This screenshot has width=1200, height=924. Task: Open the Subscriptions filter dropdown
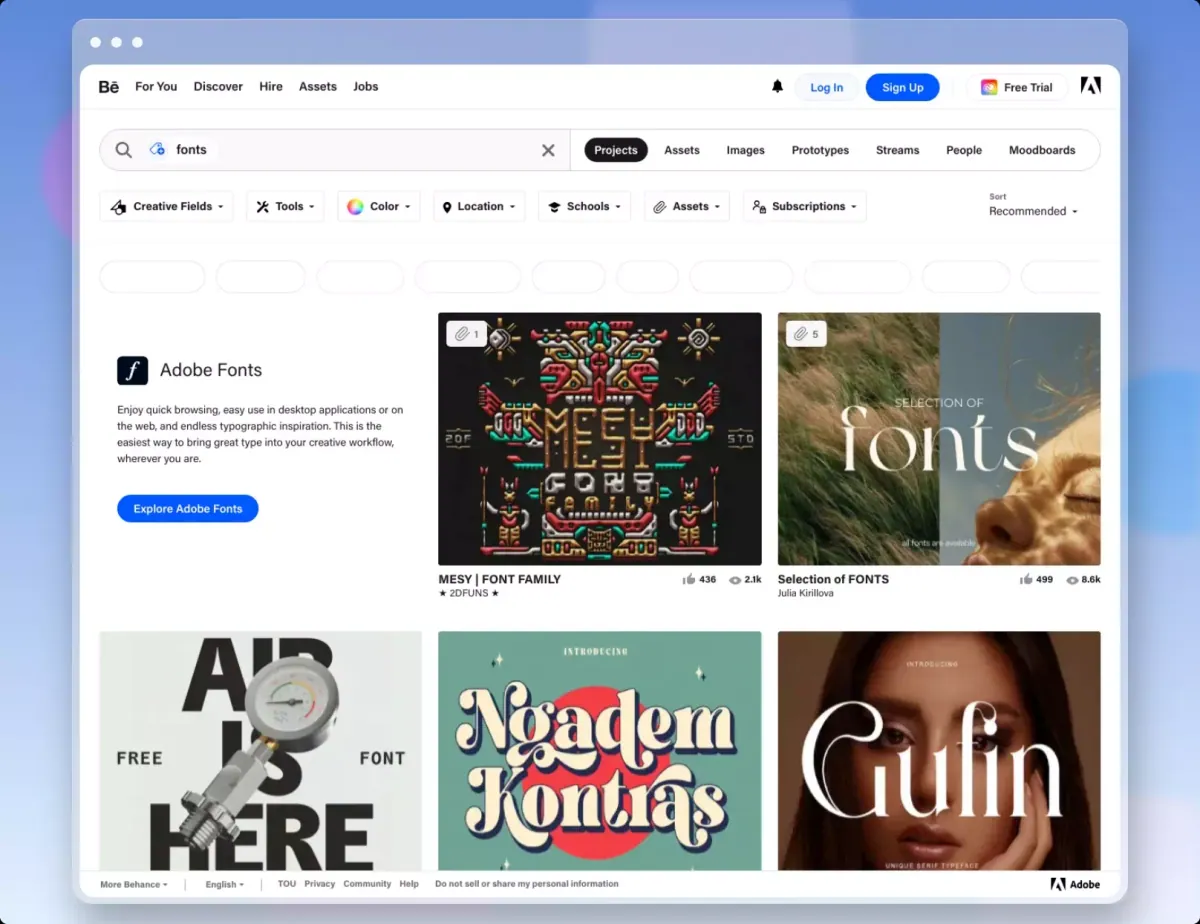click(804, 206)
